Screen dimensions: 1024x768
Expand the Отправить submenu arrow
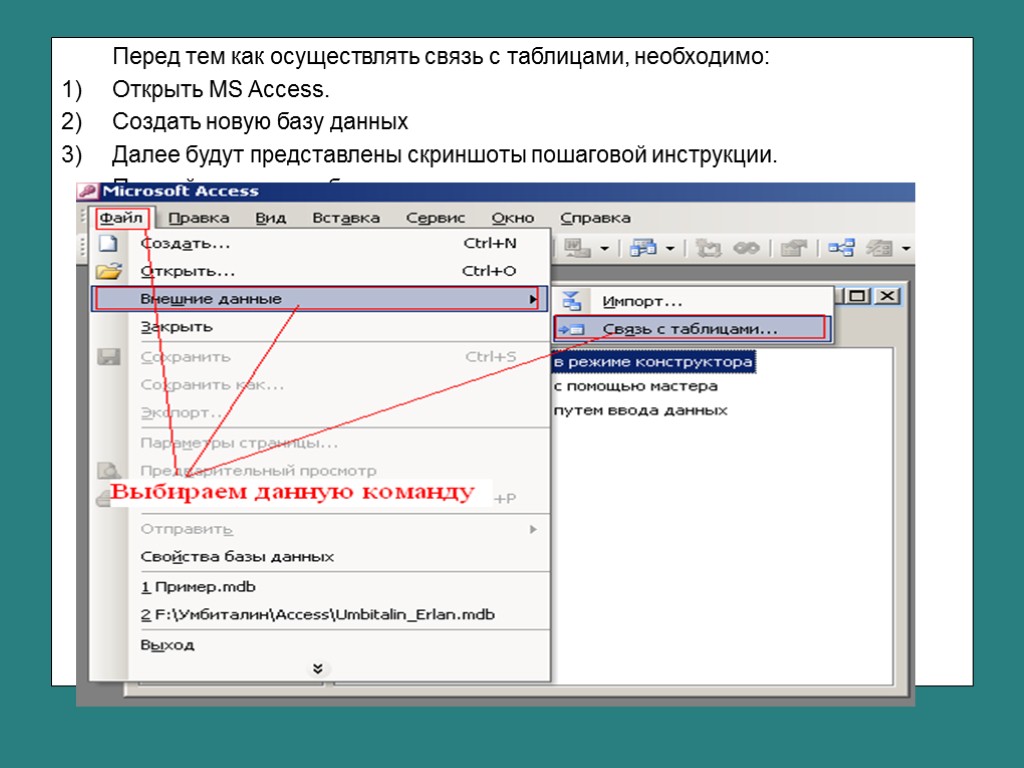pos(533,529)
